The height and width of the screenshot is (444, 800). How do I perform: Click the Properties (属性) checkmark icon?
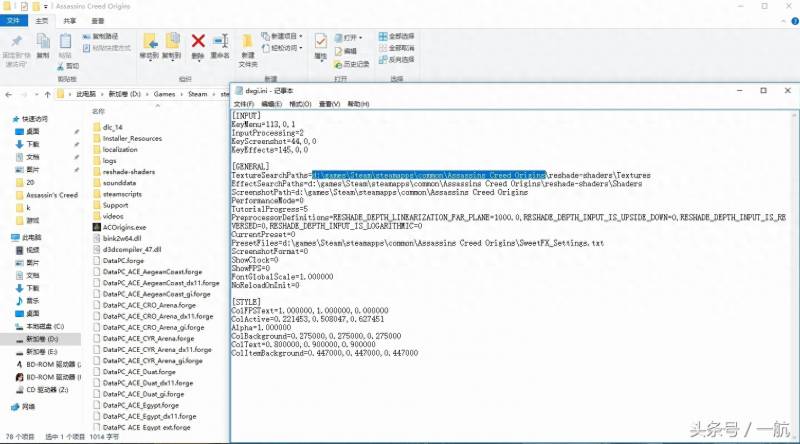[320, 41]
